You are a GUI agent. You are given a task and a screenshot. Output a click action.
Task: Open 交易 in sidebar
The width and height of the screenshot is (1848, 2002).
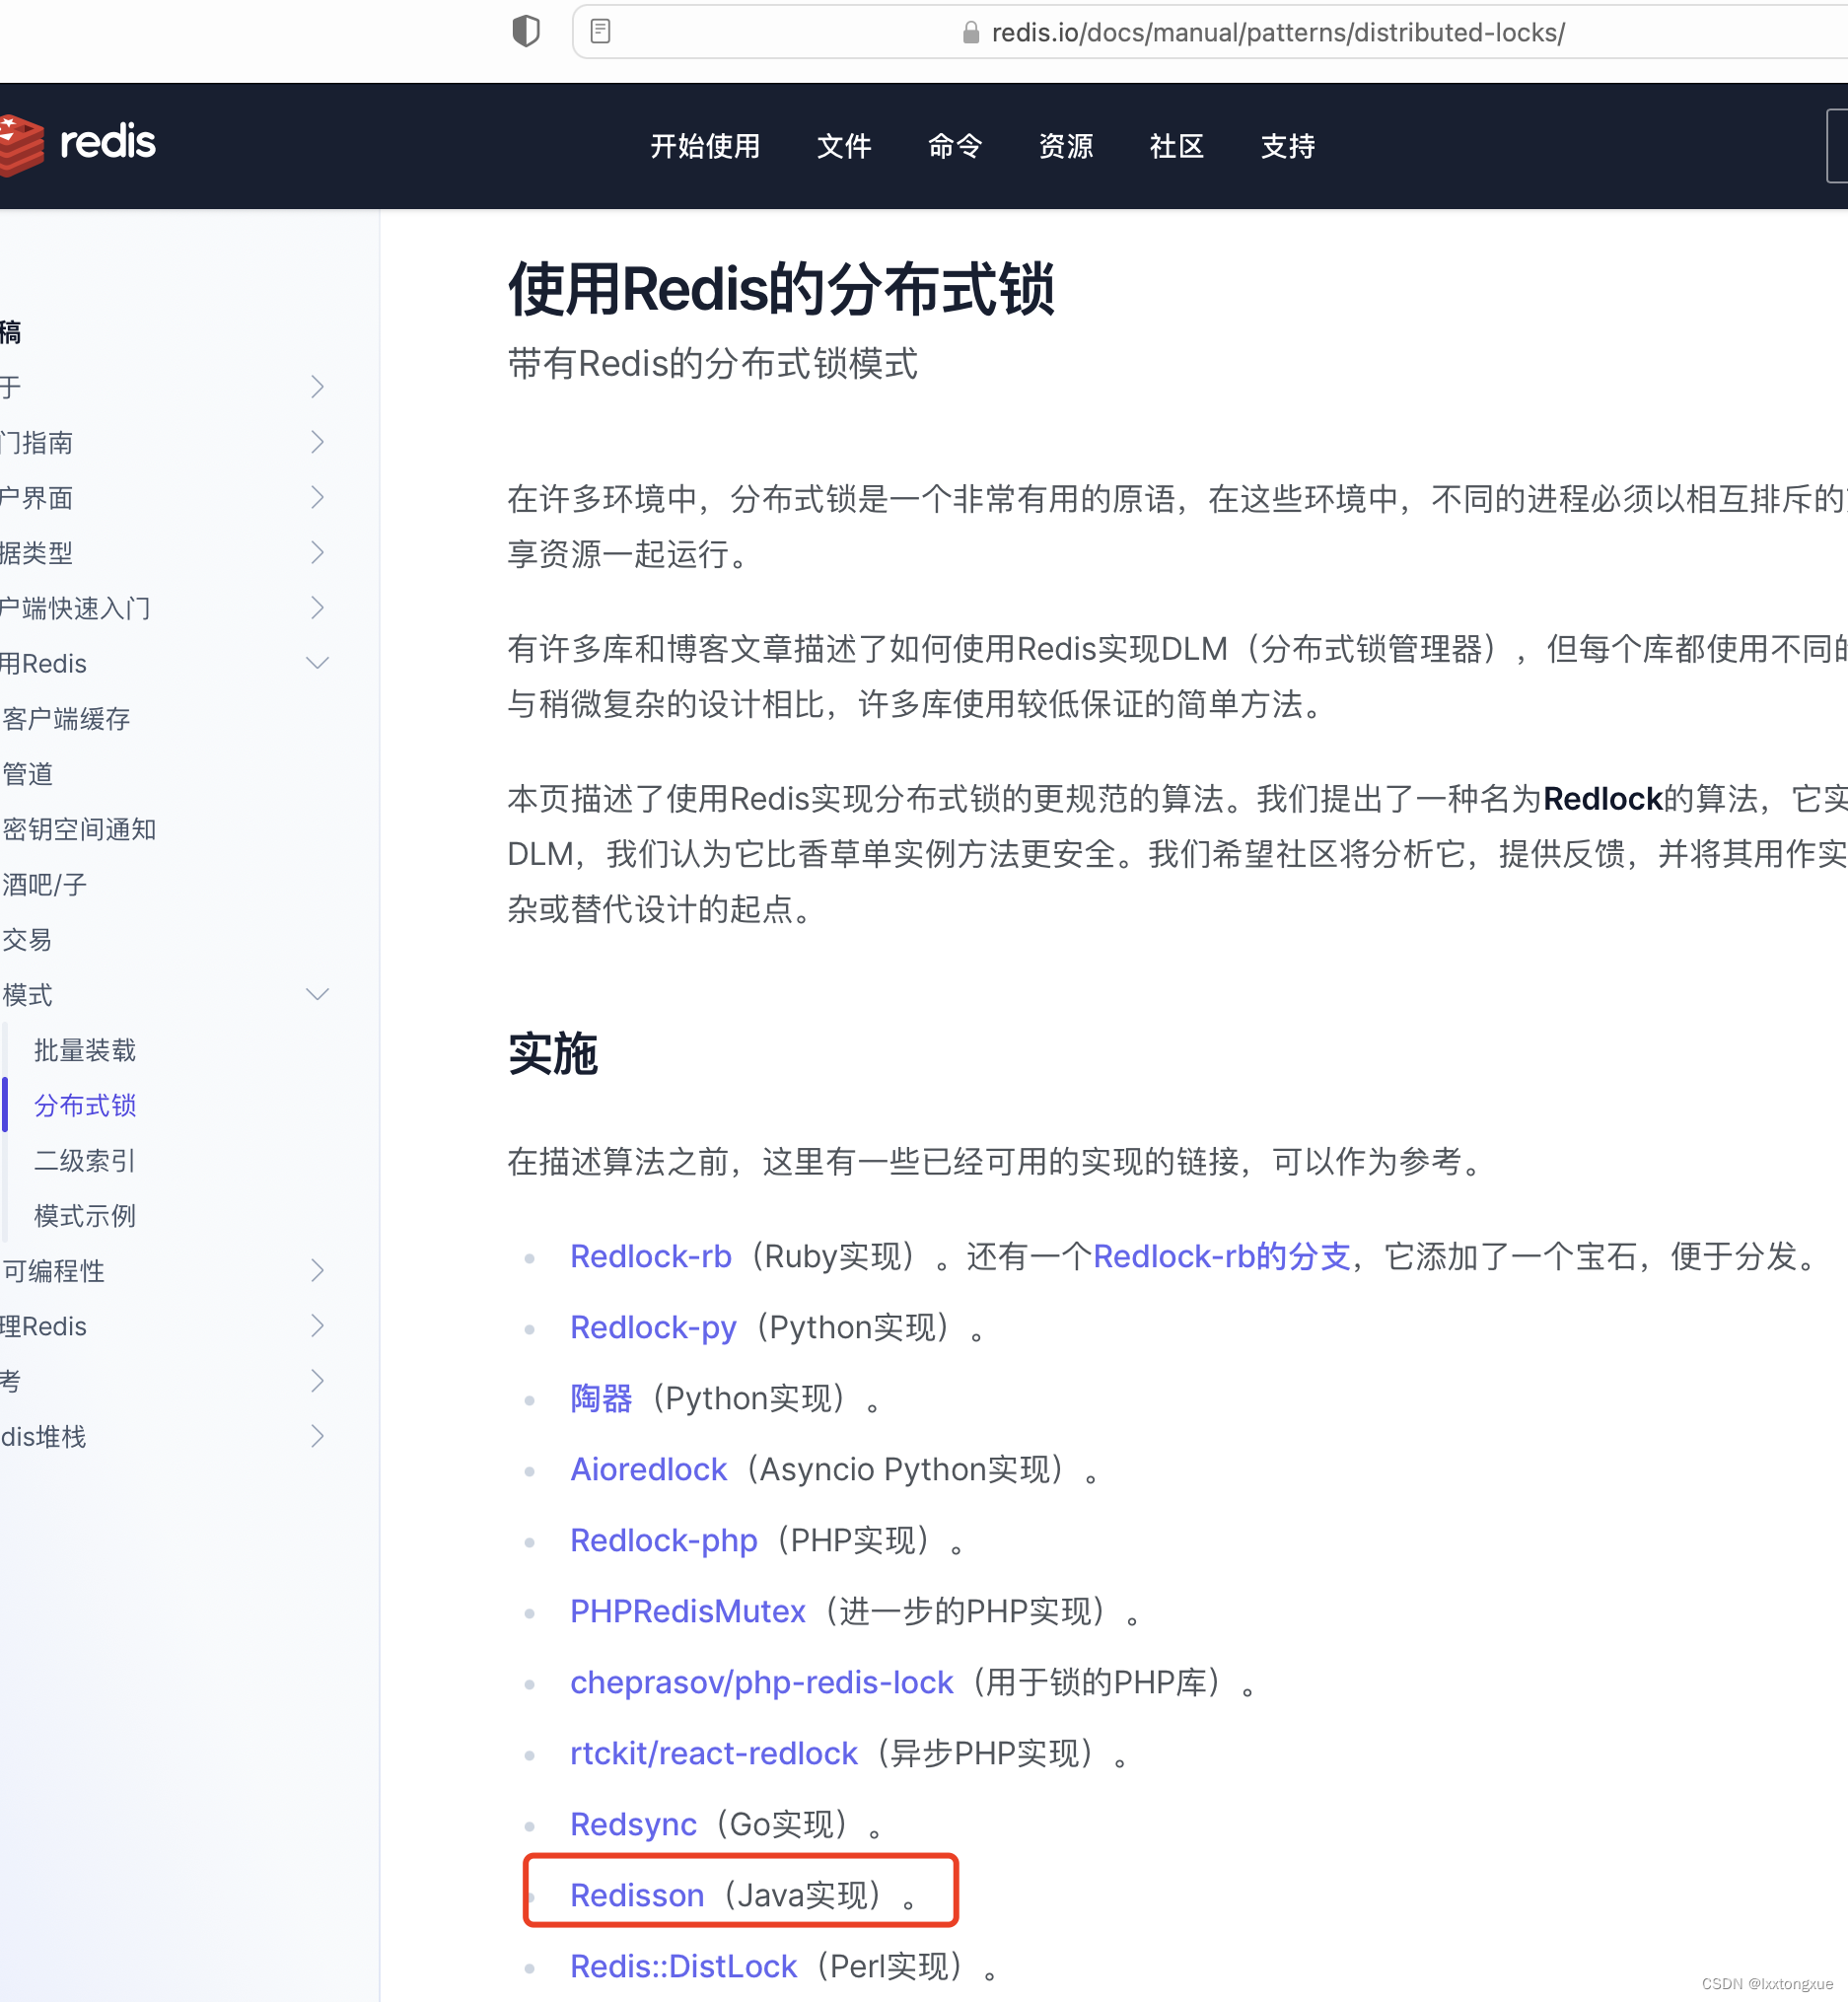pos(28,940)
